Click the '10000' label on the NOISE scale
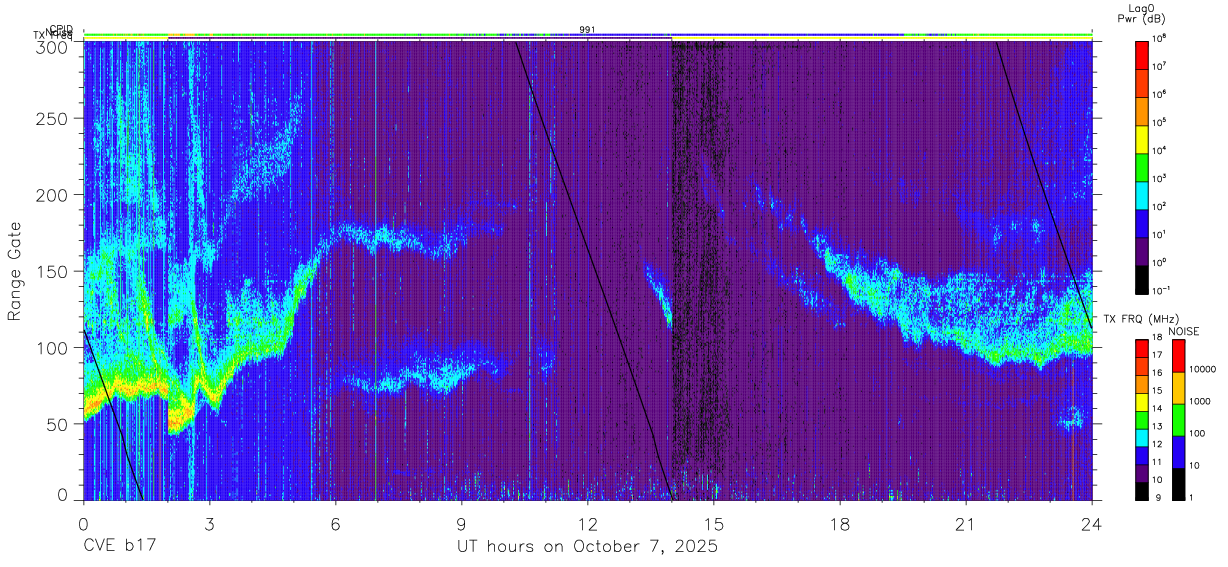Viewport: 1228px width, 567px height. (1202, 369)
